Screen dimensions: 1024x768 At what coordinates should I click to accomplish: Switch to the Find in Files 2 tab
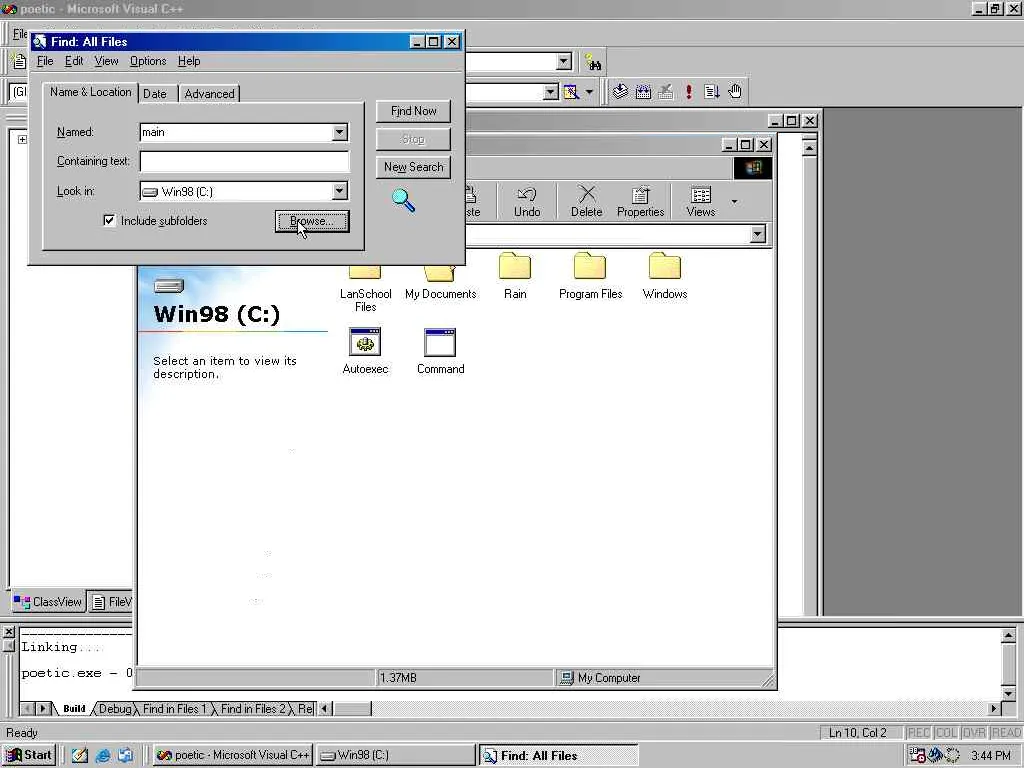(x=253, y=709)
